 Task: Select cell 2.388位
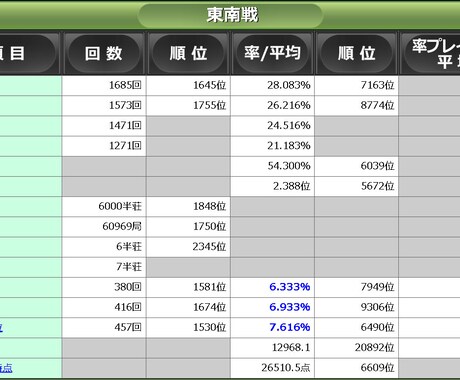[x=272, y=186]
